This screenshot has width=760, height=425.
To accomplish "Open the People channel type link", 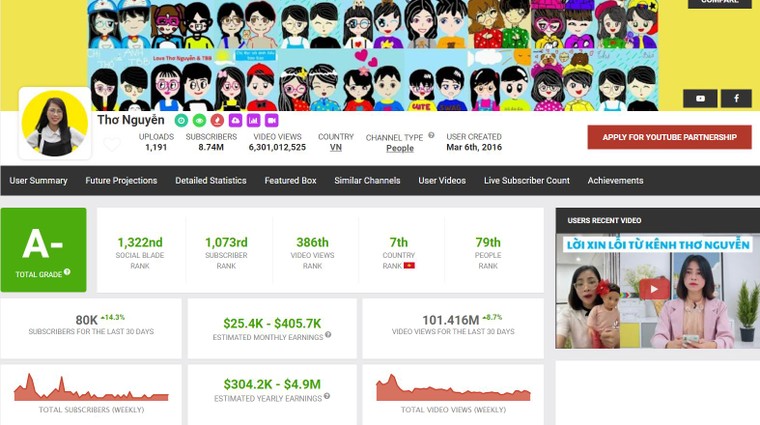I will pyautogui.click(x=400, y=148).
